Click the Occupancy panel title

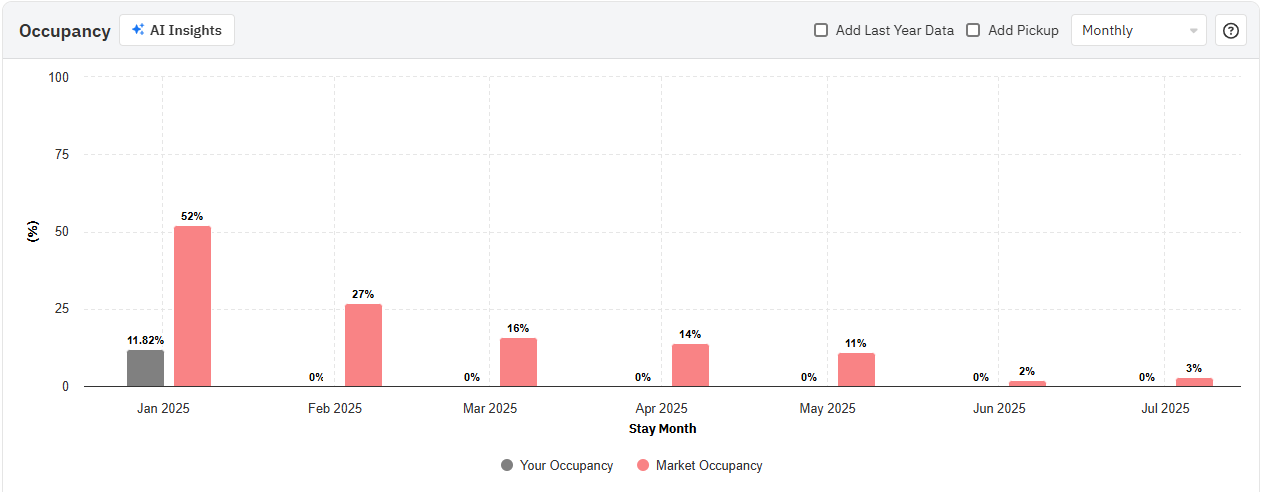click(x=64, y=31)
